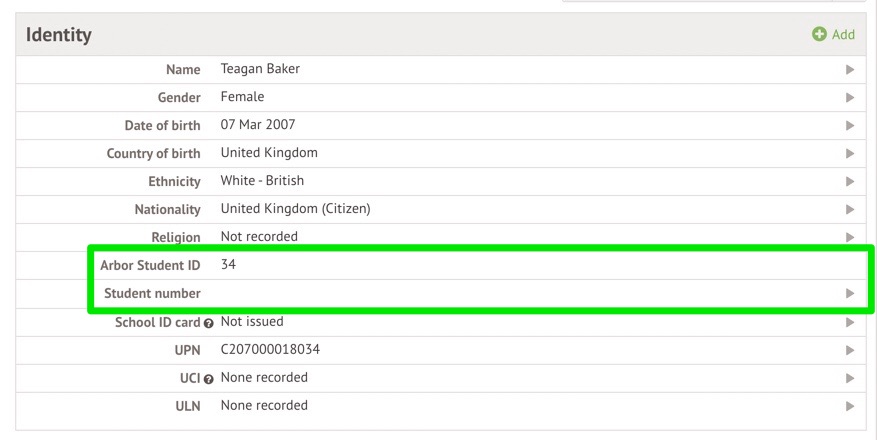
Task: Expand the Gender row arrow
Action: point(849,98)
